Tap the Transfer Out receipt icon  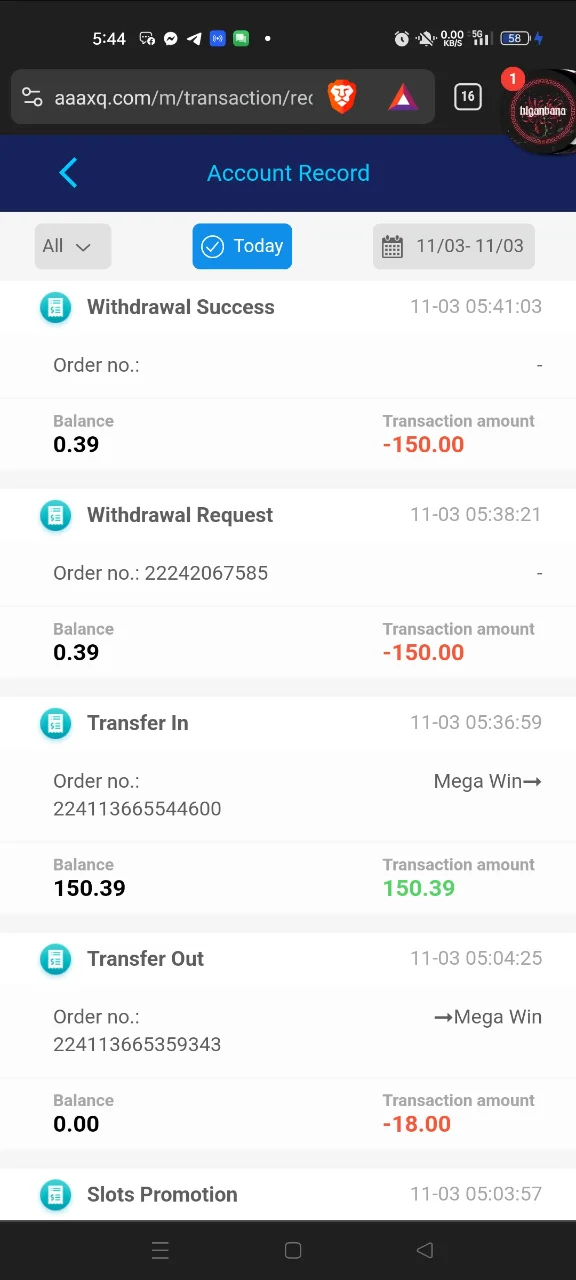click(56, 959)
